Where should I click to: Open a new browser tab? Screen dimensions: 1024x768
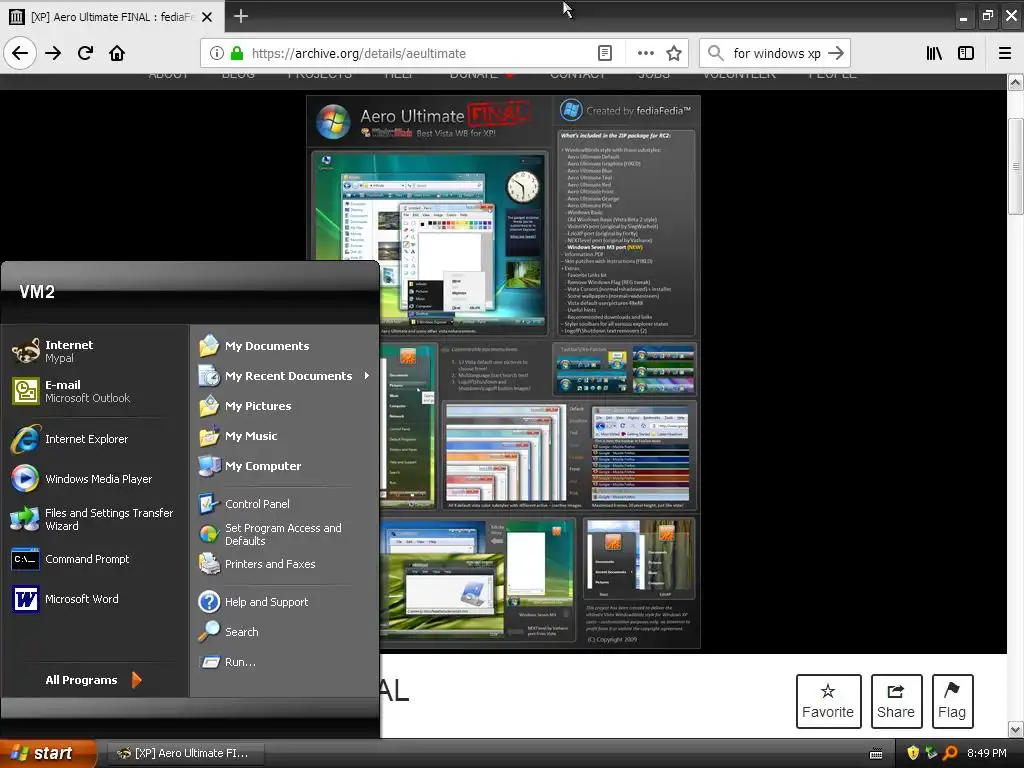240,16
